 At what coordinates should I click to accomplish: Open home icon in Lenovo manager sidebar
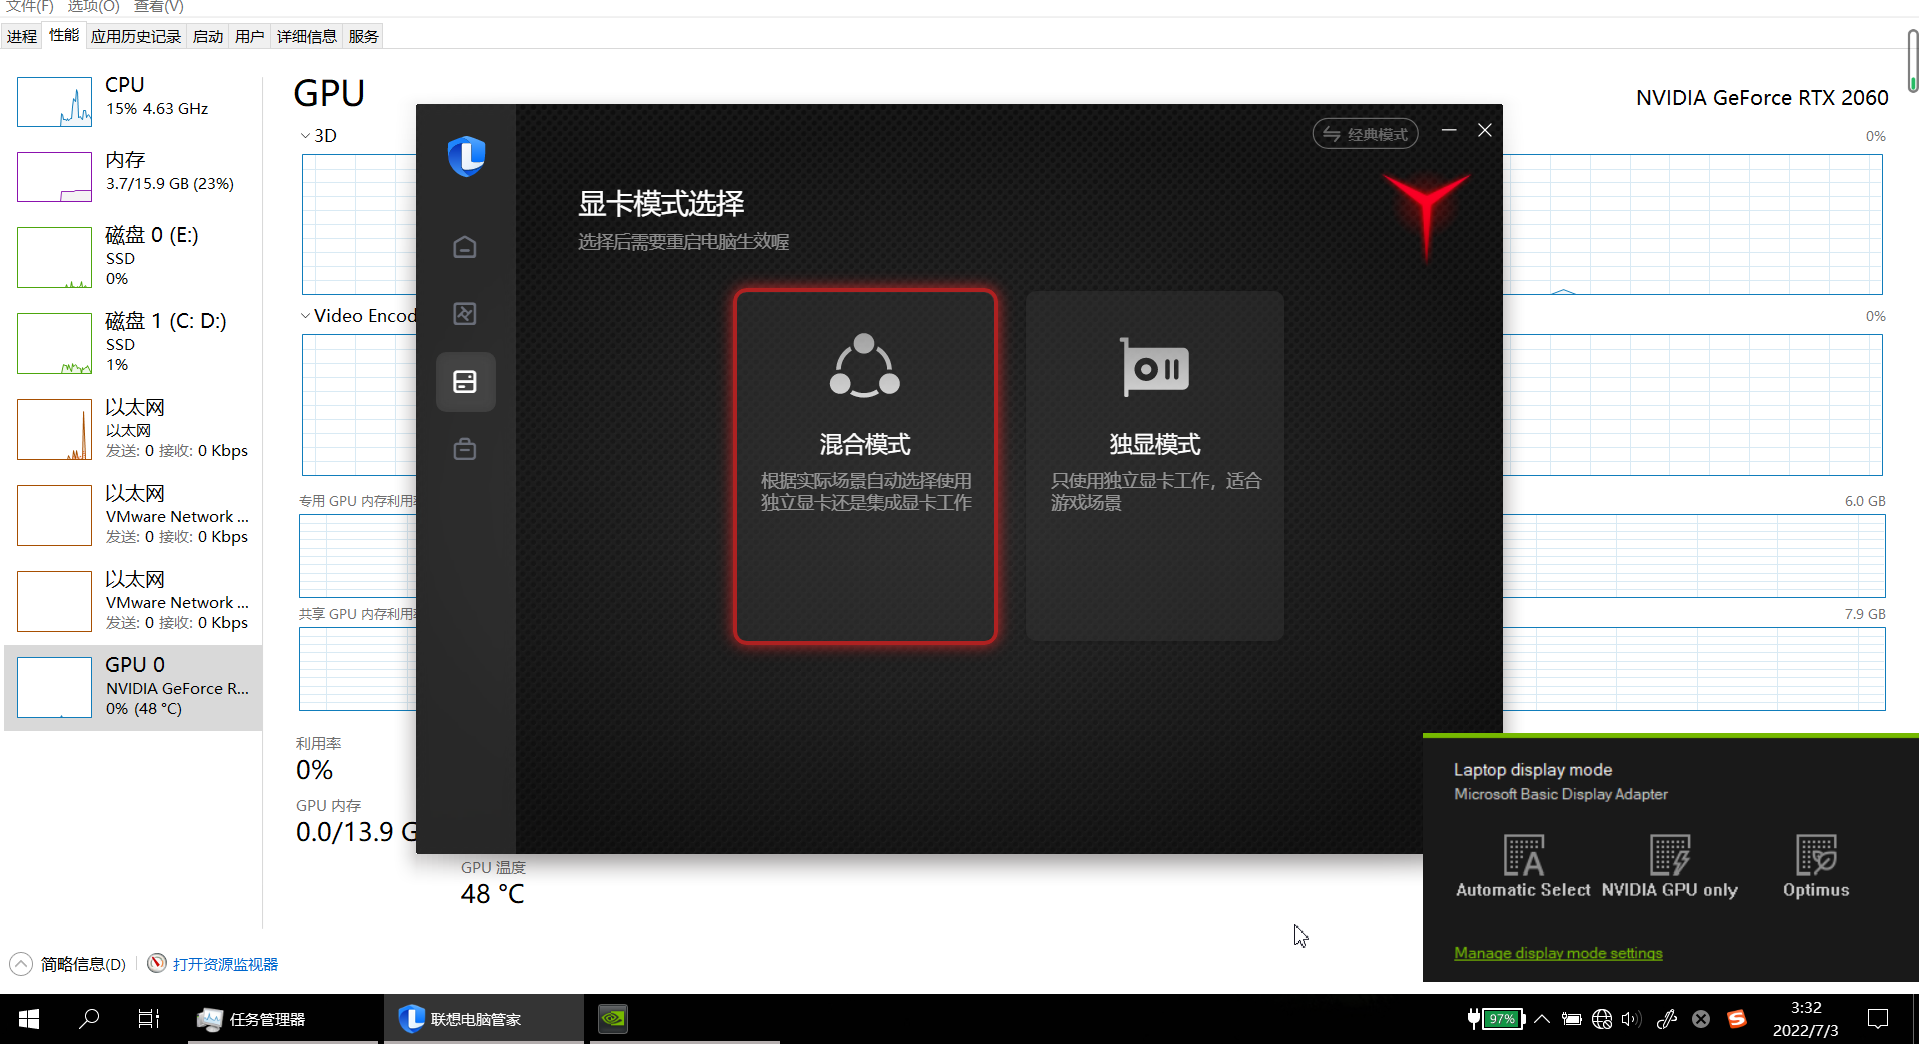coord(465,247)
